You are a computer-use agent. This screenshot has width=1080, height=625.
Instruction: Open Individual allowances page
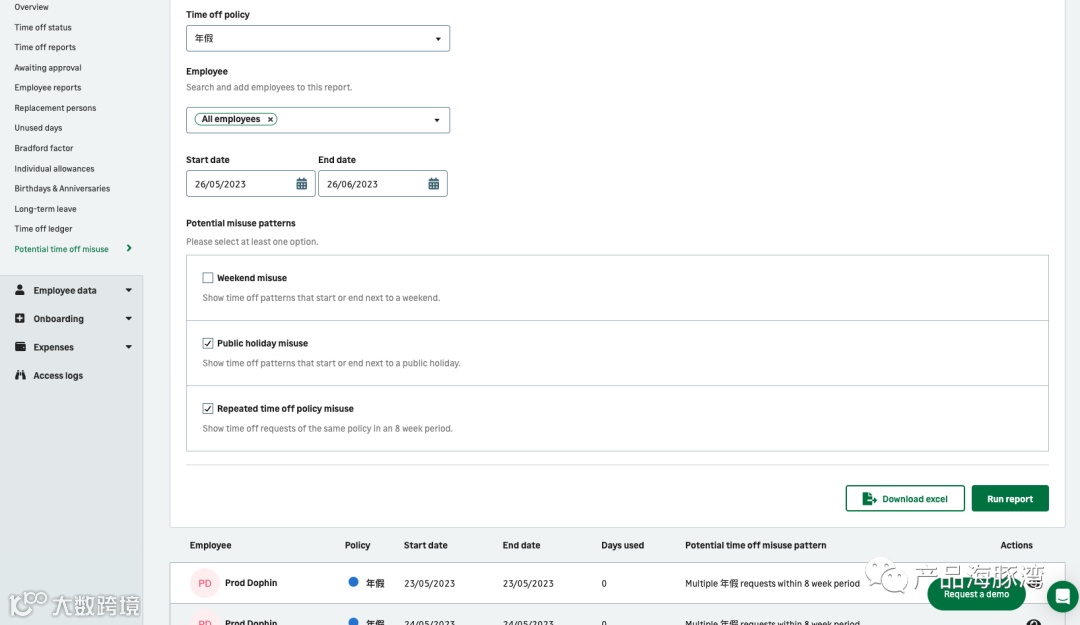[54, 169]
